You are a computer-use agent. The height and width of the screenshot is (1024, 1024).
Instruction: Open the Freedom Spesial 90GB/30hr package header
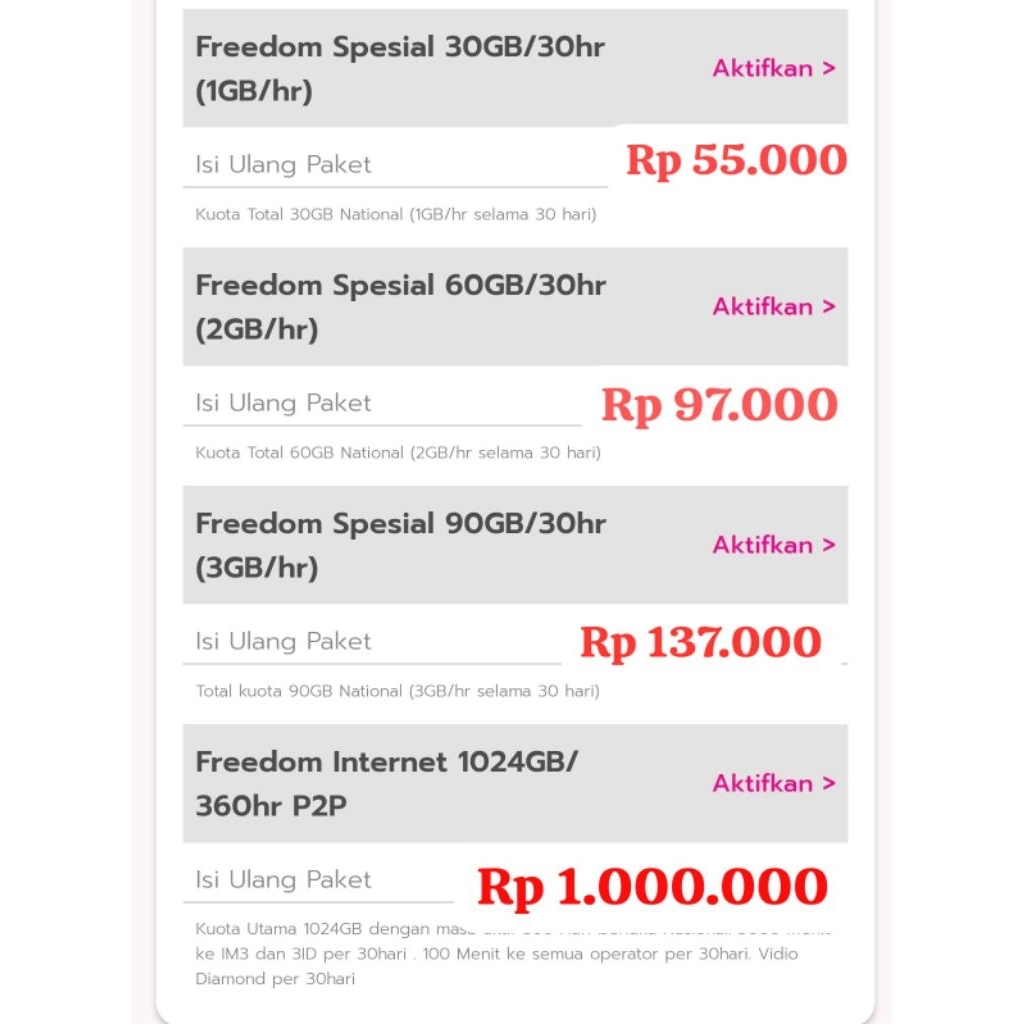(400, 543)
